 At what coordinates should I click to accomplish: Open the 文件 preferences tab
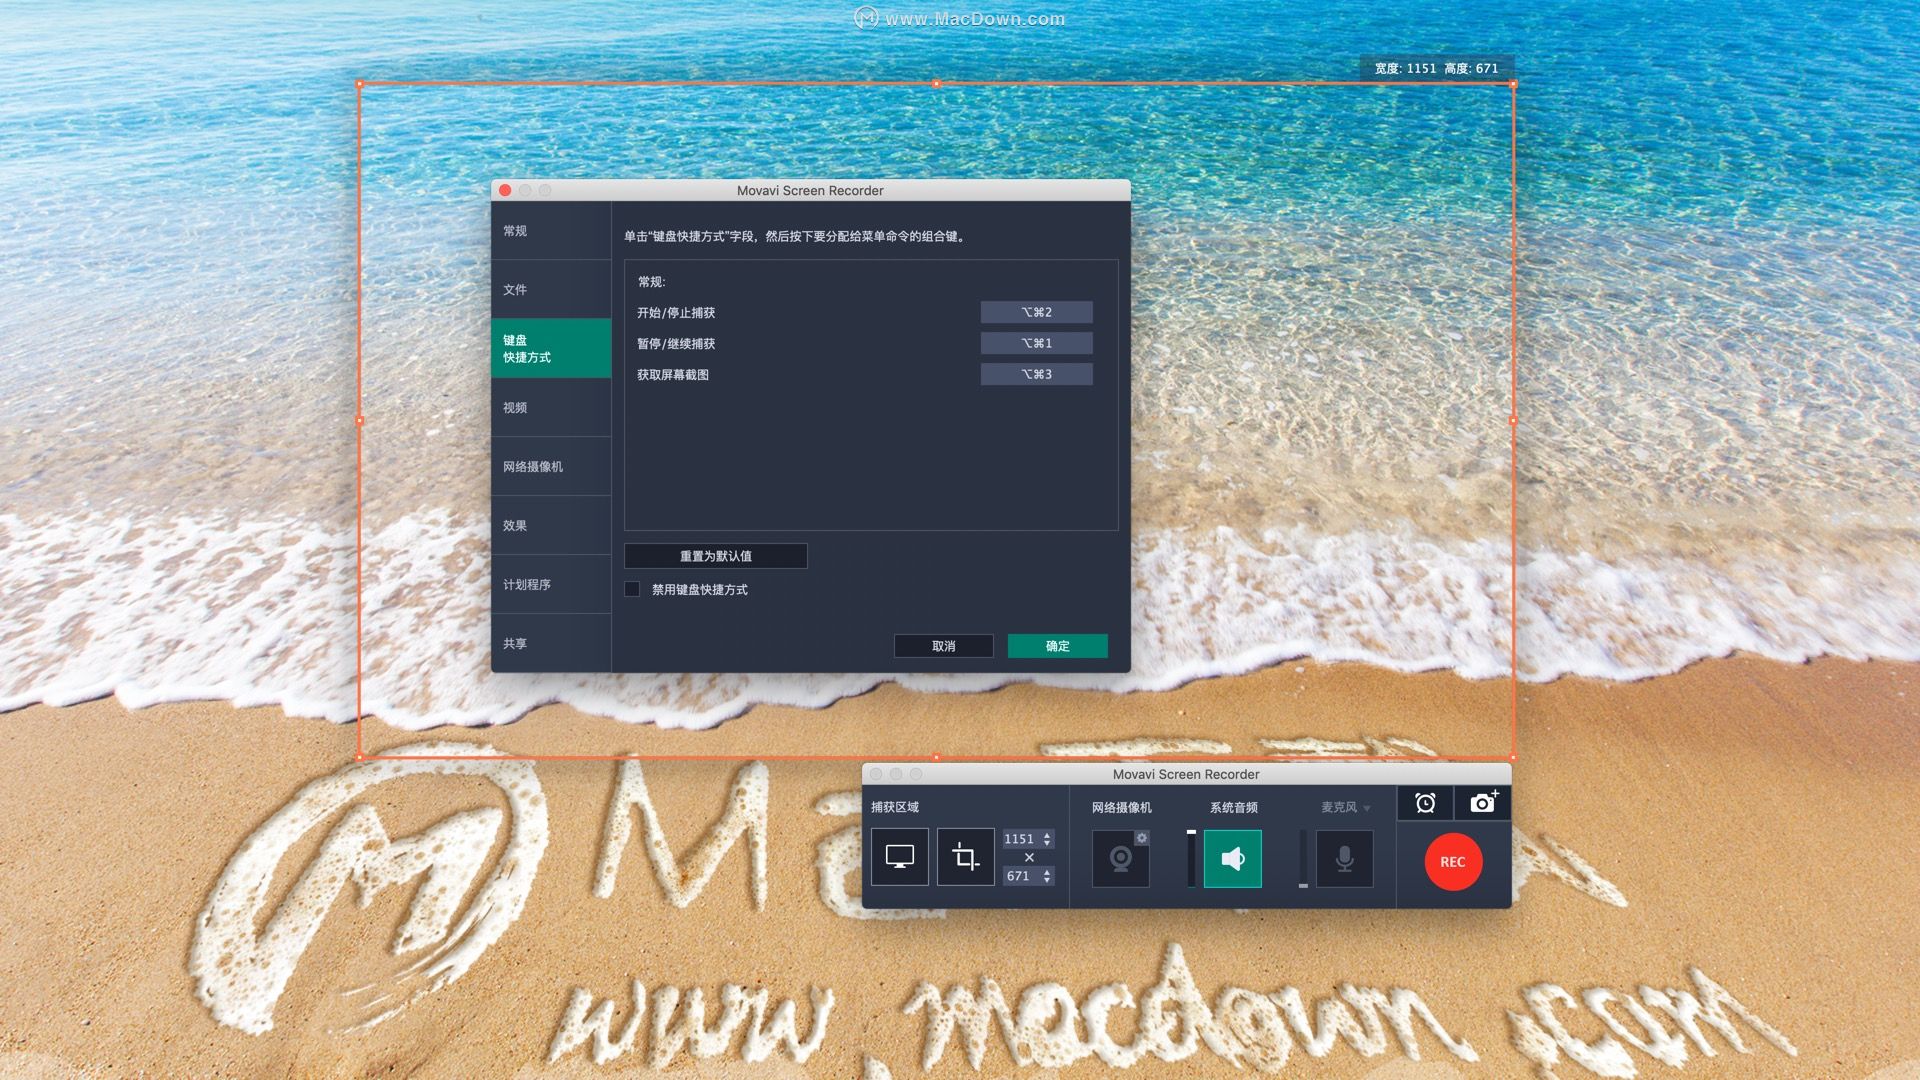tap(551, 290)
